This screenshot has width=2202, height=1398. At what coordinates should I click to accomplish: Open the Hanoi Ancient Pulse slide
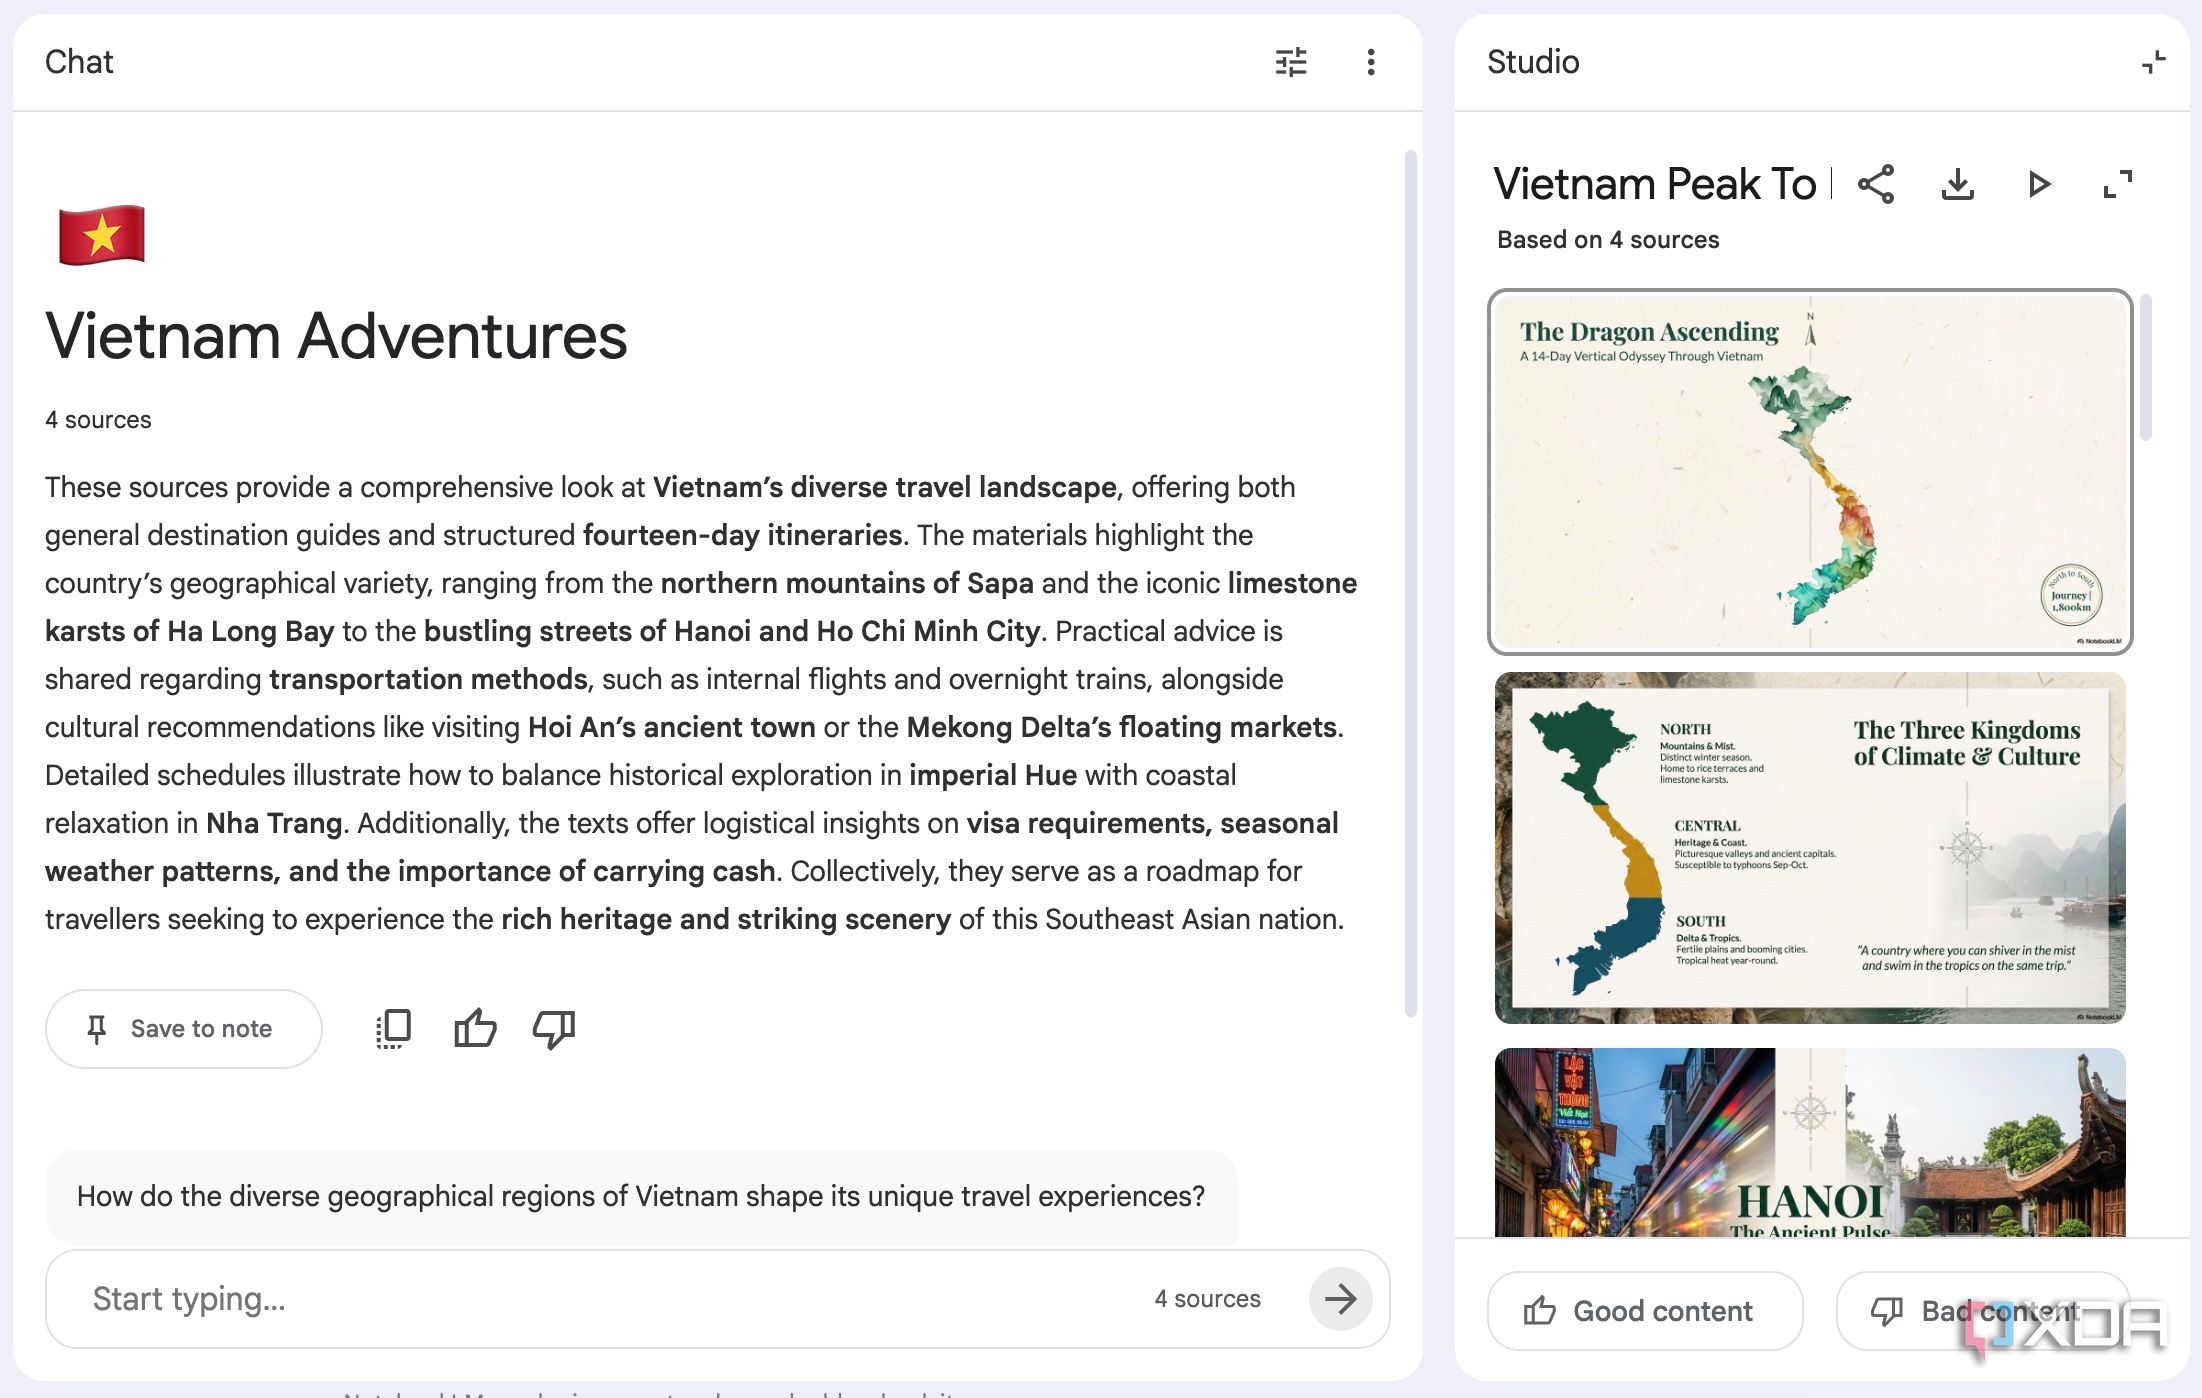(1810, 1142)
